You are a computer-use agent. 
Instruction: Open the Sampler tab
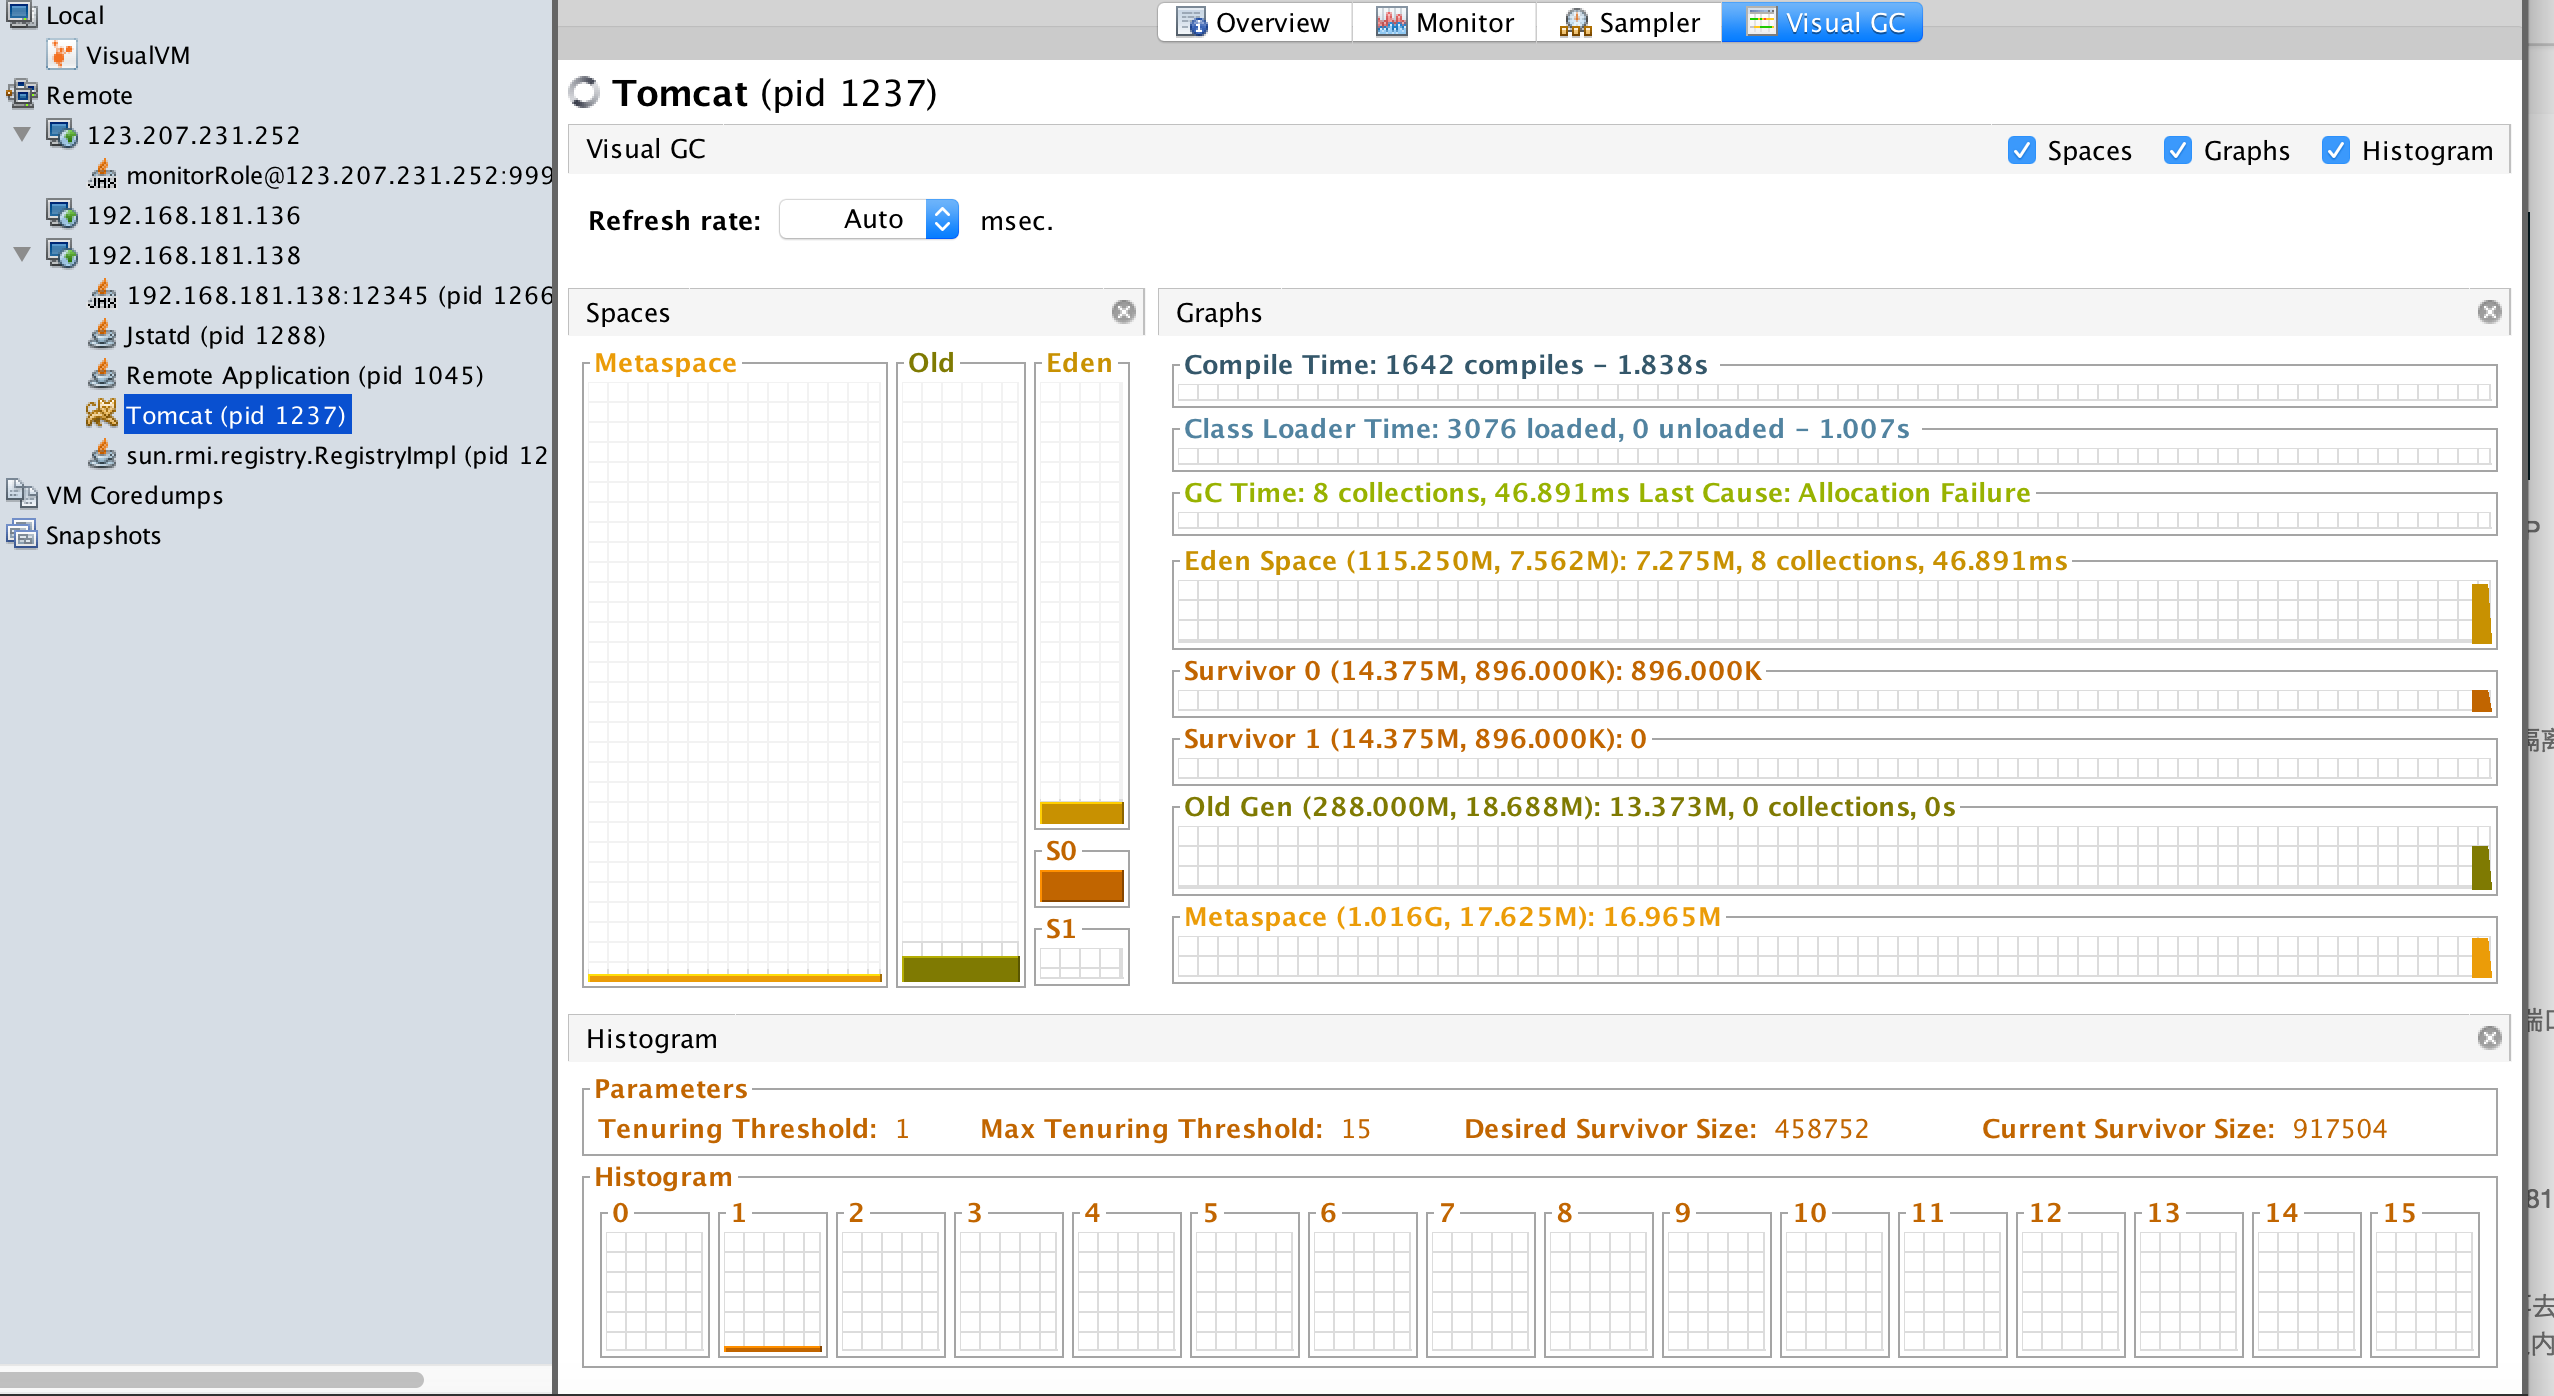(1629, 22)
